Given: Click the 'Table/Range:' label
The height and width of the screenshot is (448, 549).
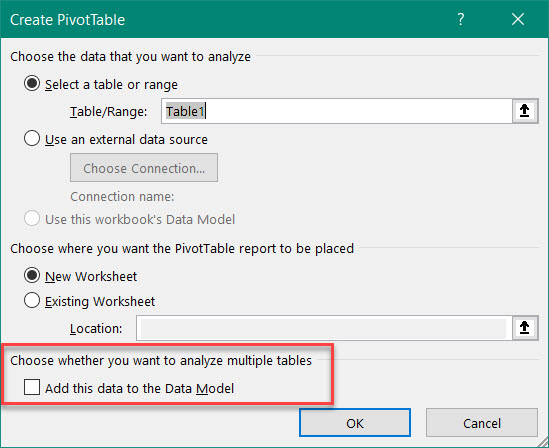Looking at the screenshot, I should 109,112.
